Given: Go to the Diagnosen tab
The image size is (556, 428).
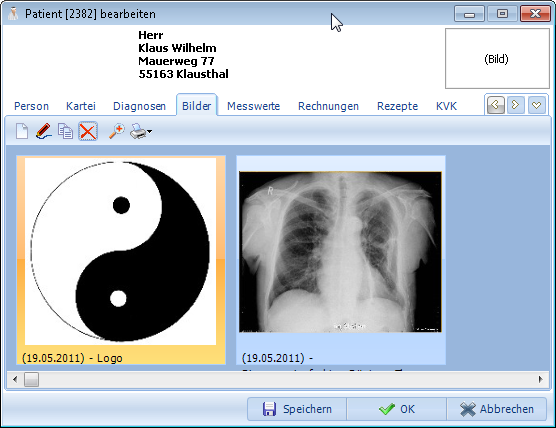Looking at the screenshot, I should (139, 106).
